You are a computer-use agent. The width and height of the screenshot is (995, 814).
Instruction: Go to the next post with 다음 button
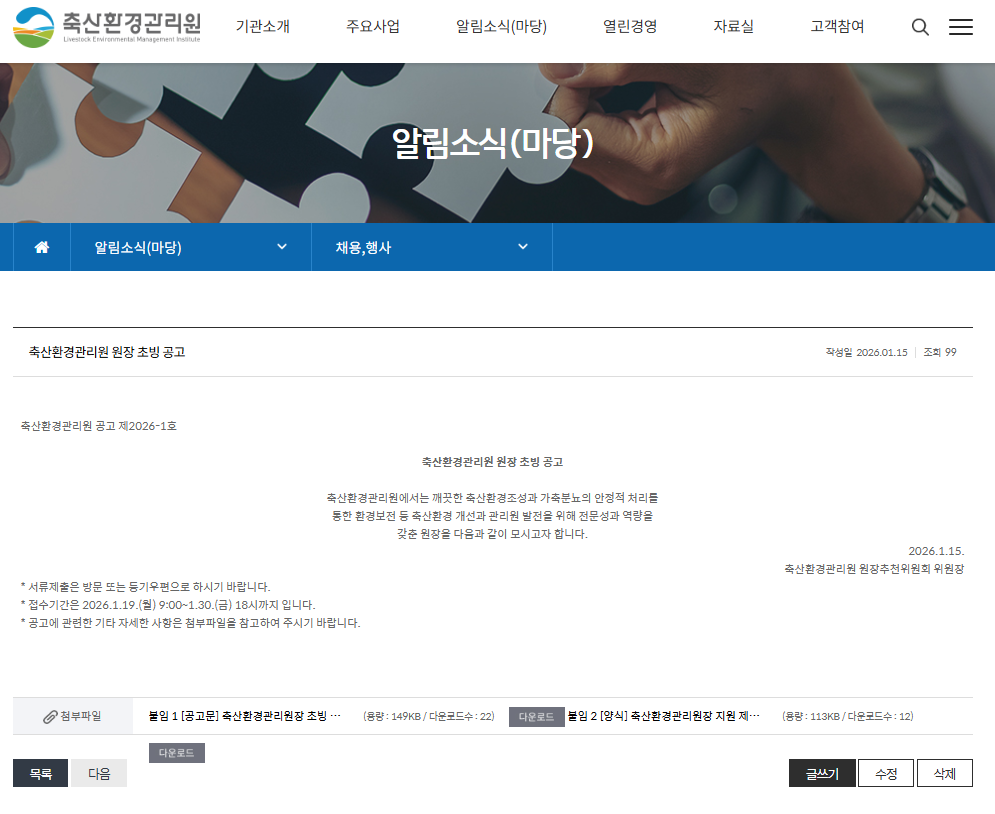tap(97, 772)
